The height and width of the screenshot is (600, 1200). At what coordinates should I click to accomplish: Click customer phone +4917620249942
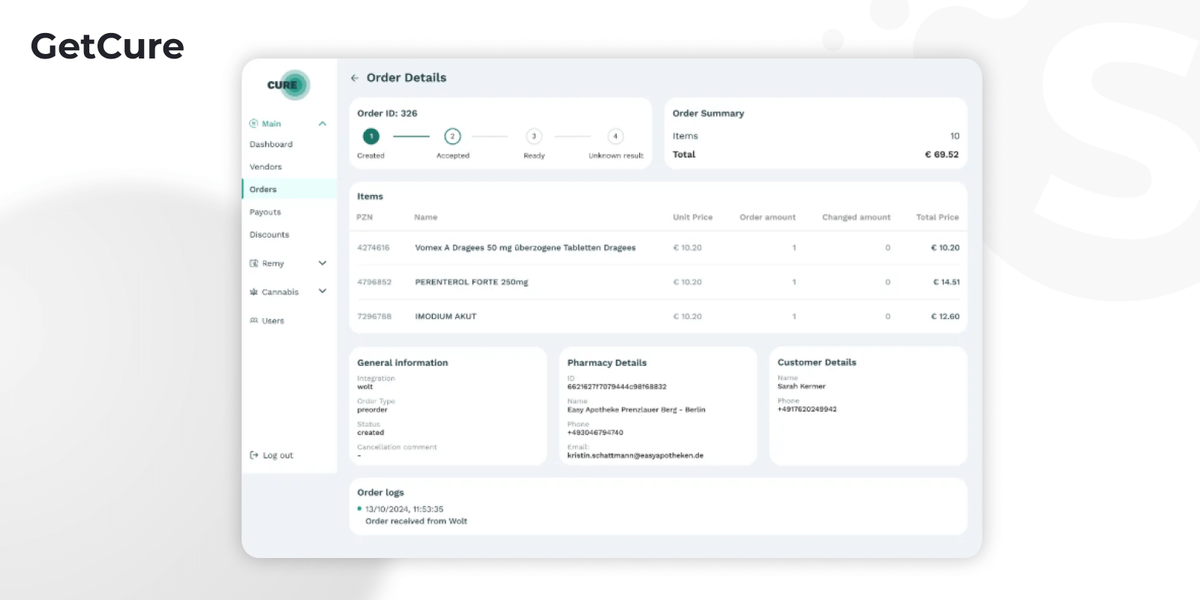click(807, 409)
